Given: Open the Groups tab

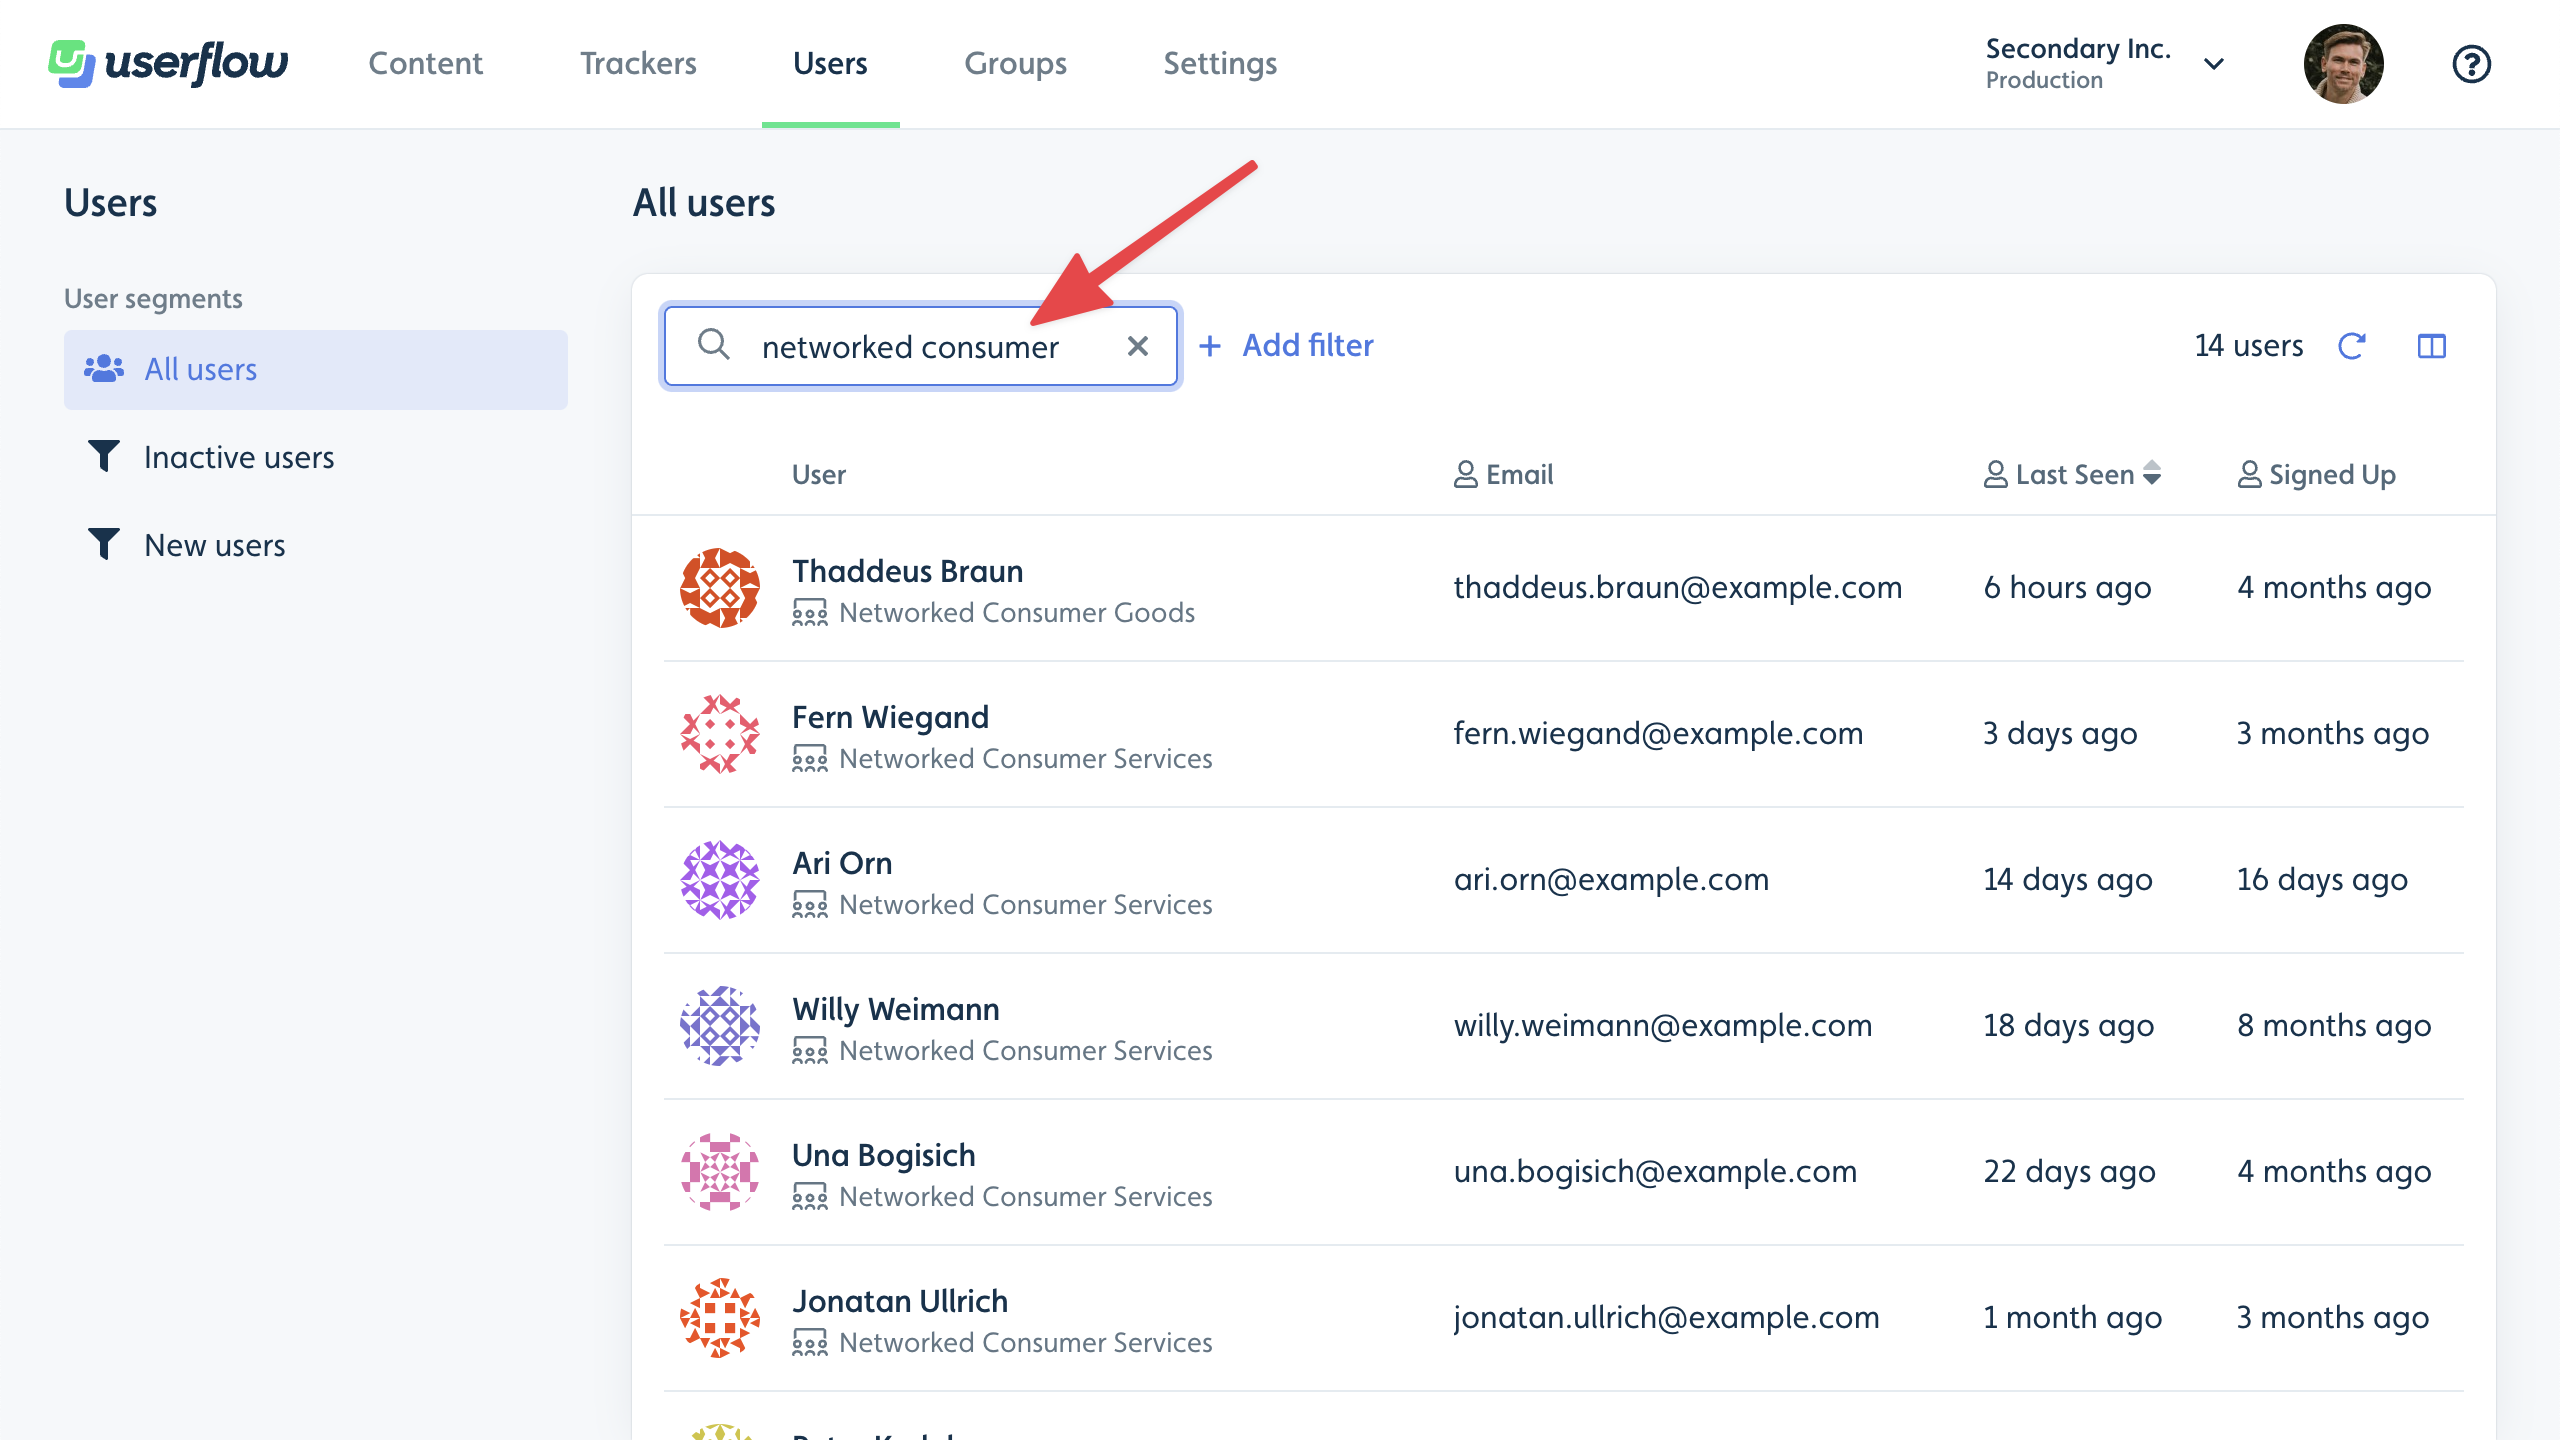Looking at the screenshot, I should (1015, 63).
